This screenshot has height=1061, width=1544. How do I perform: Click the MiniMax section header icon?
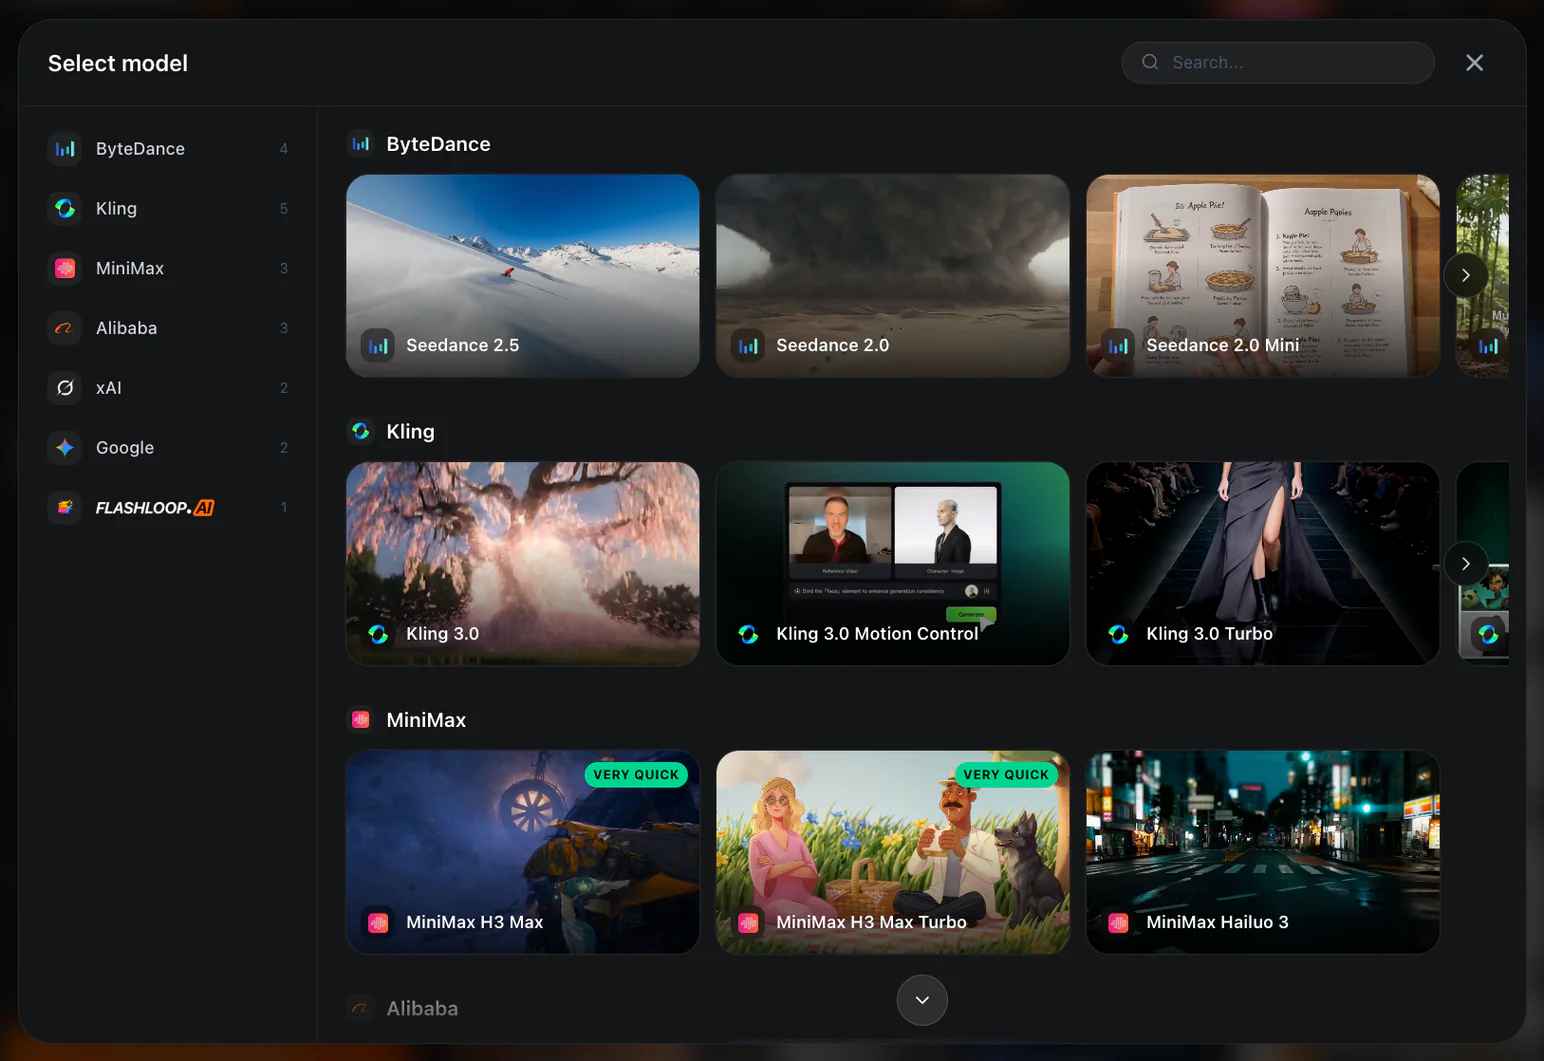[x=361, y=720]
